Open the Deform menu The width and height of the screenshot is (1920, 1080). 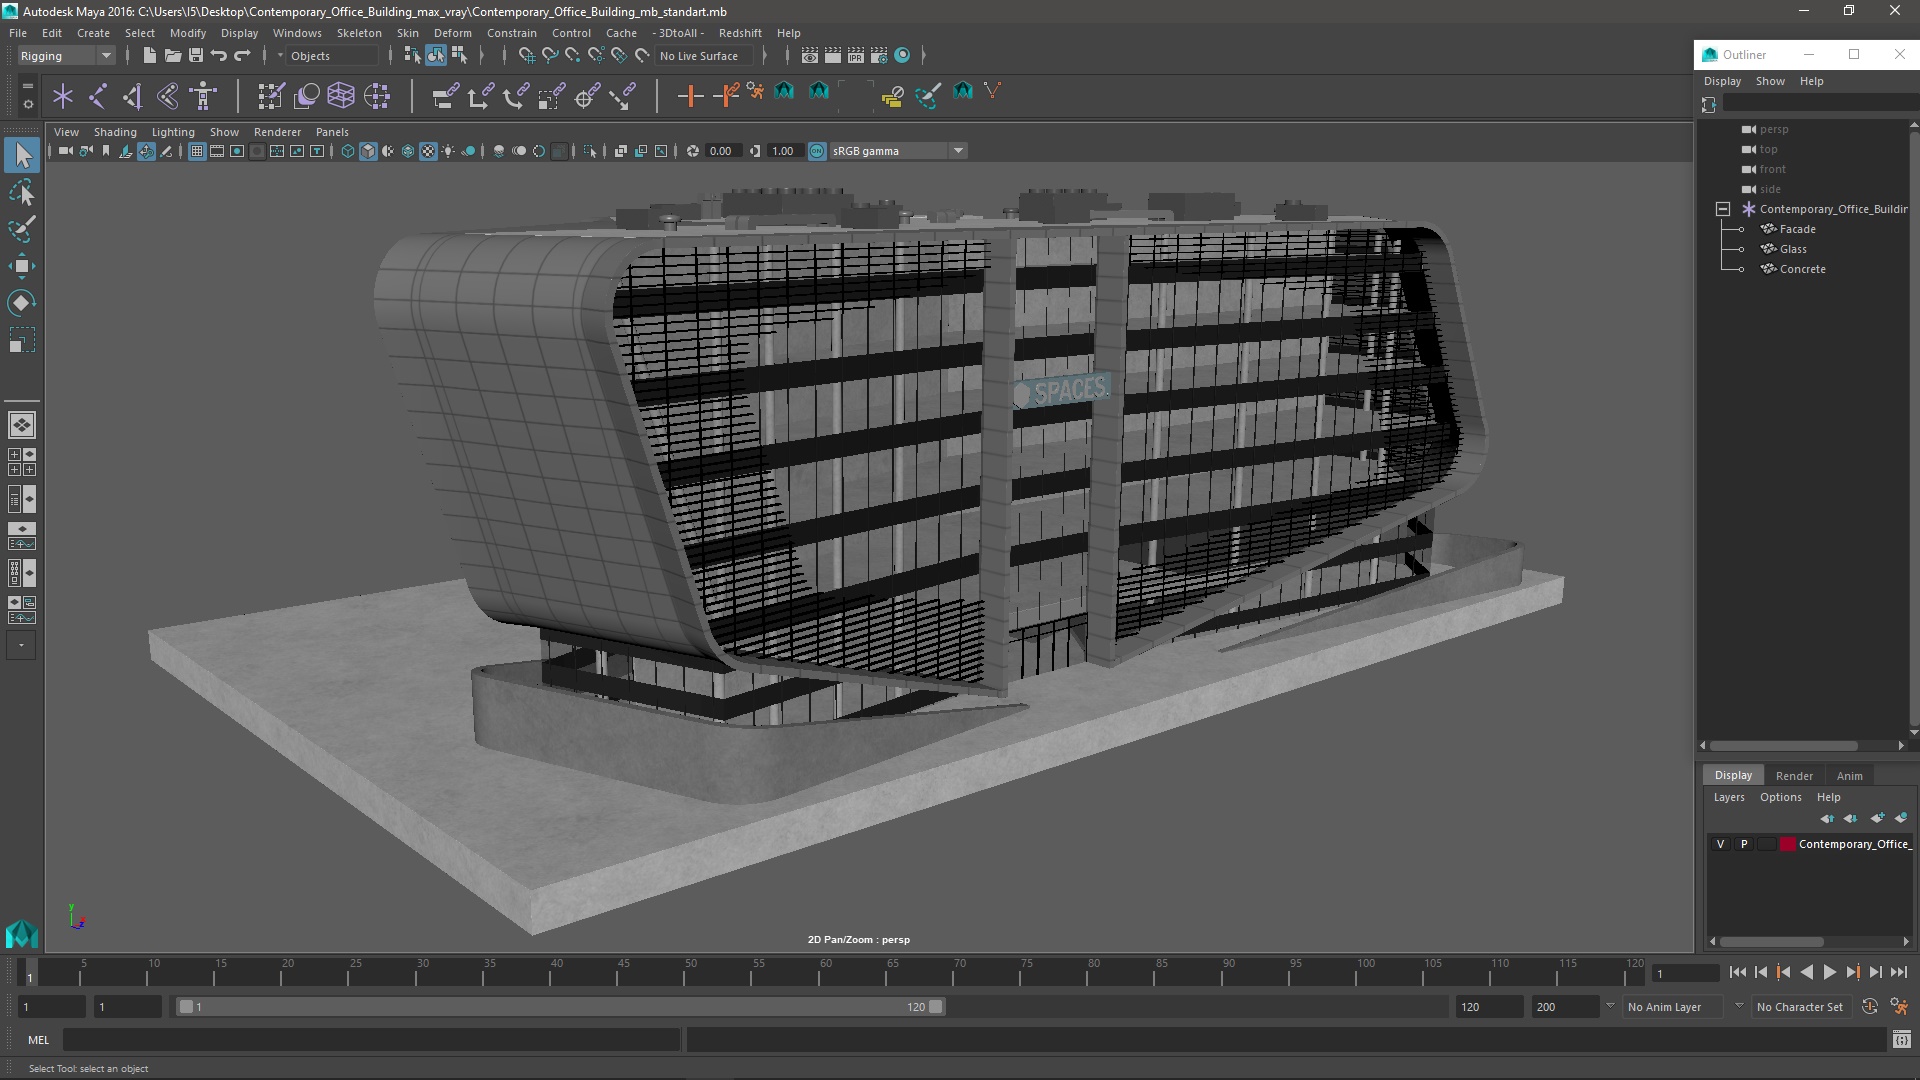click(452, 33)
